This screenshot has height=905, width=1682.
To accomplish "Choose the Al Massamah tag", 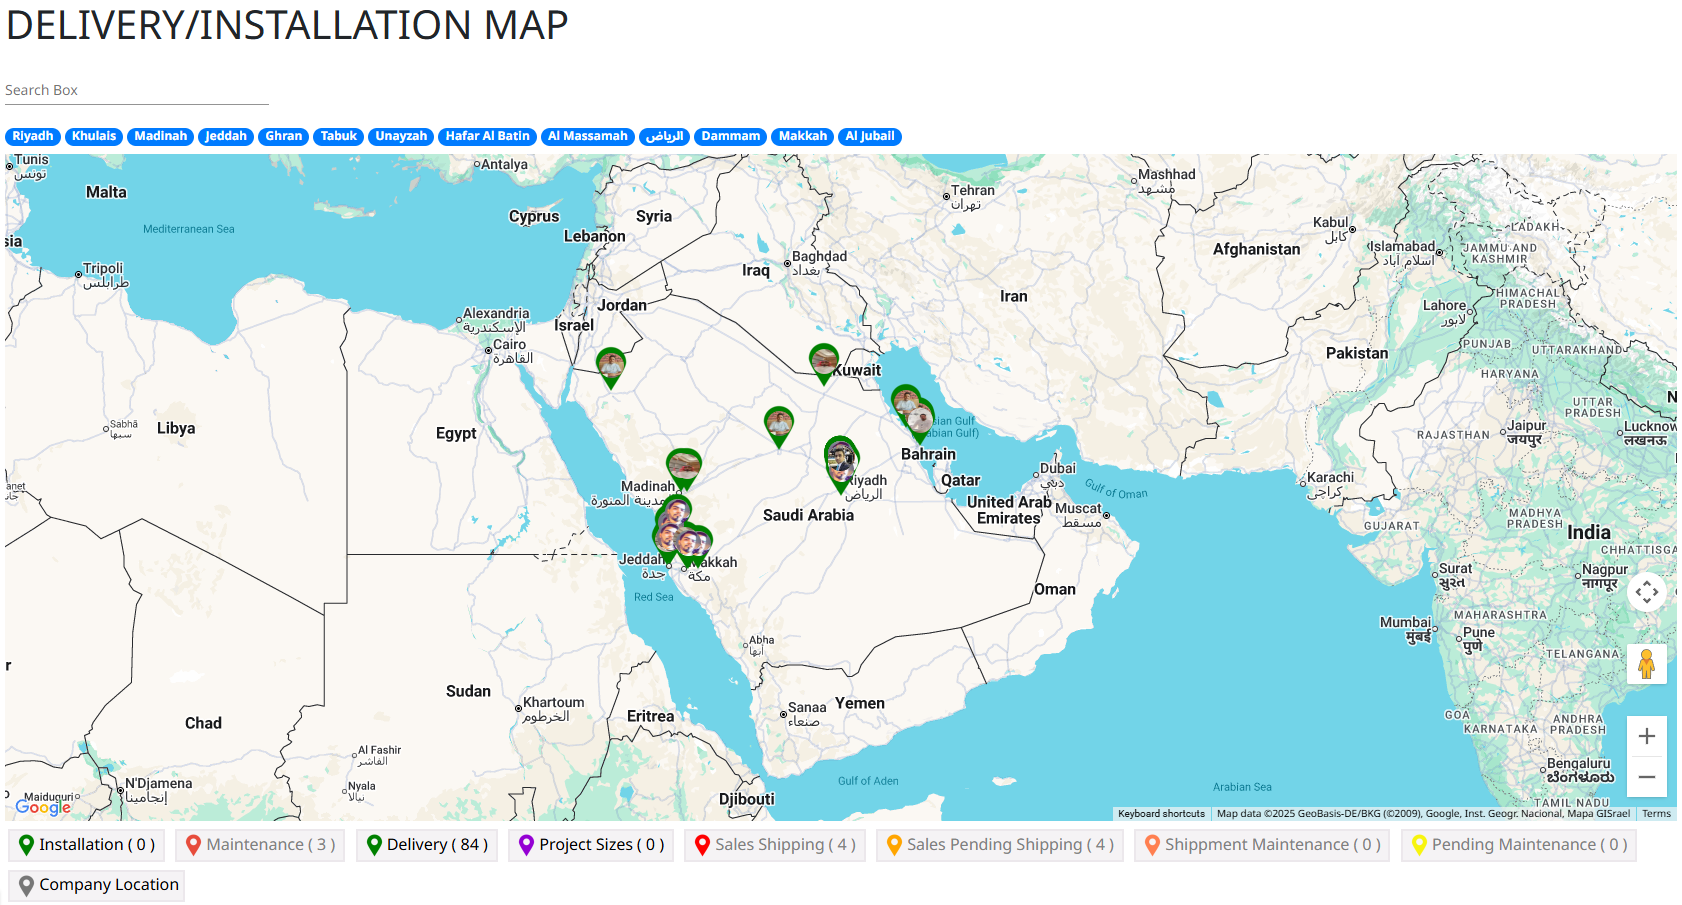I will 587,136.
